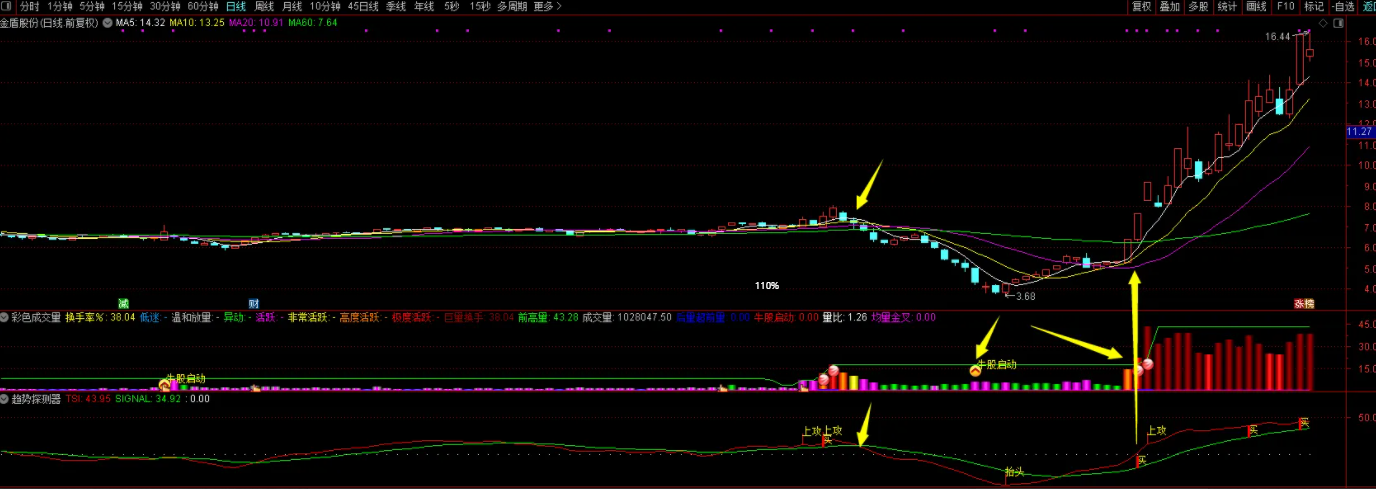Activate the 画线 drawing tools
This screenshot has height=489, width=1376.
pos(1257,6)
